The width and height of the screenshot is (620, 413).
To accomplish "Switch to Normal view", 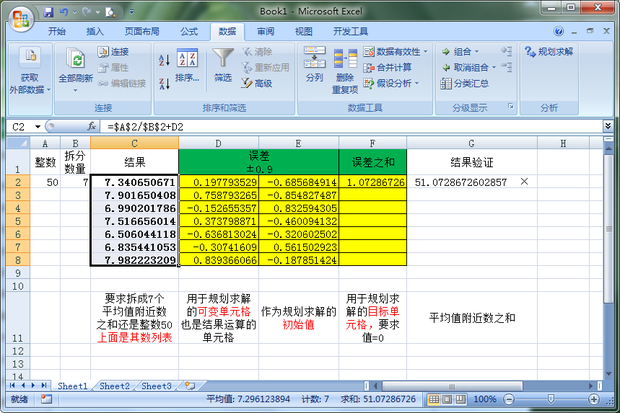I will tap(434, 399).
